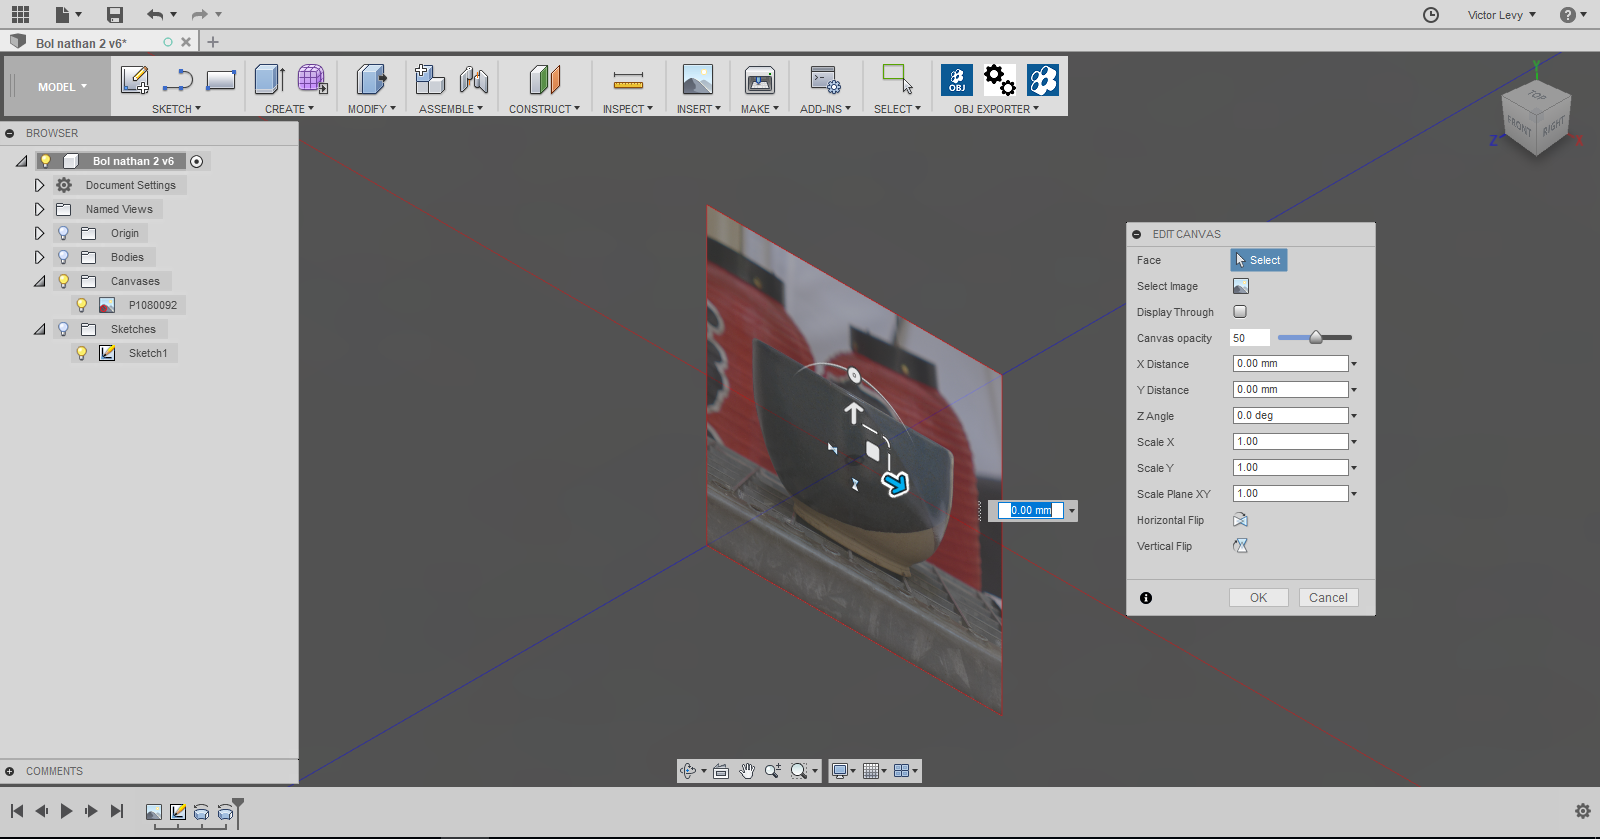Expand the Bodies folder
Image resolution: width=1600 pixels, height=839 pixels.
(x=39, y=257)
